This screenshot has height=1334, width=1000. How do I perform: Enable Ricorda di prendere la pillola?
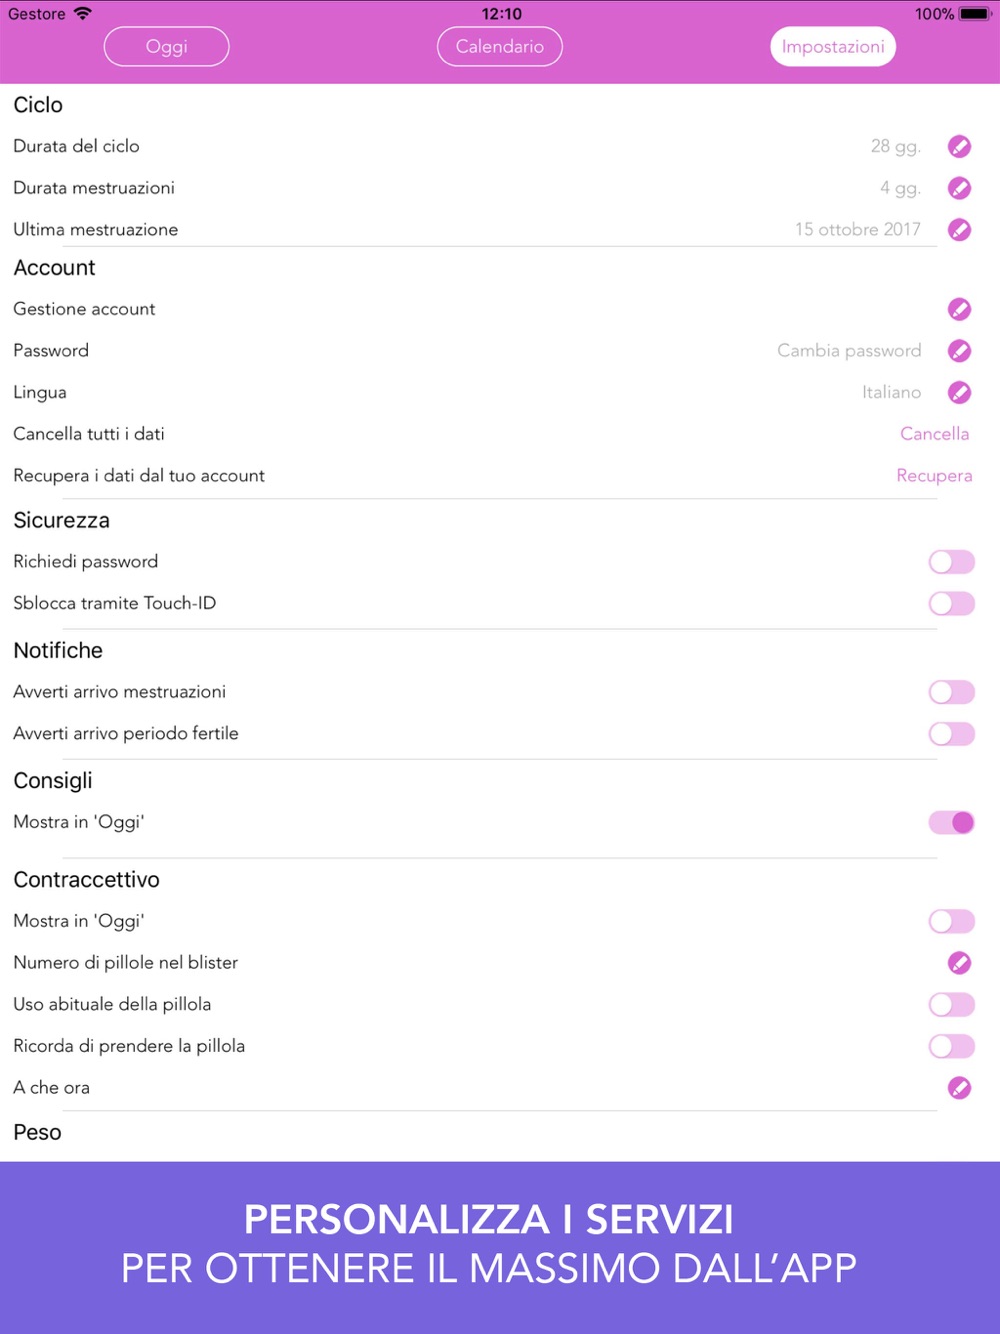[951, 1047]
